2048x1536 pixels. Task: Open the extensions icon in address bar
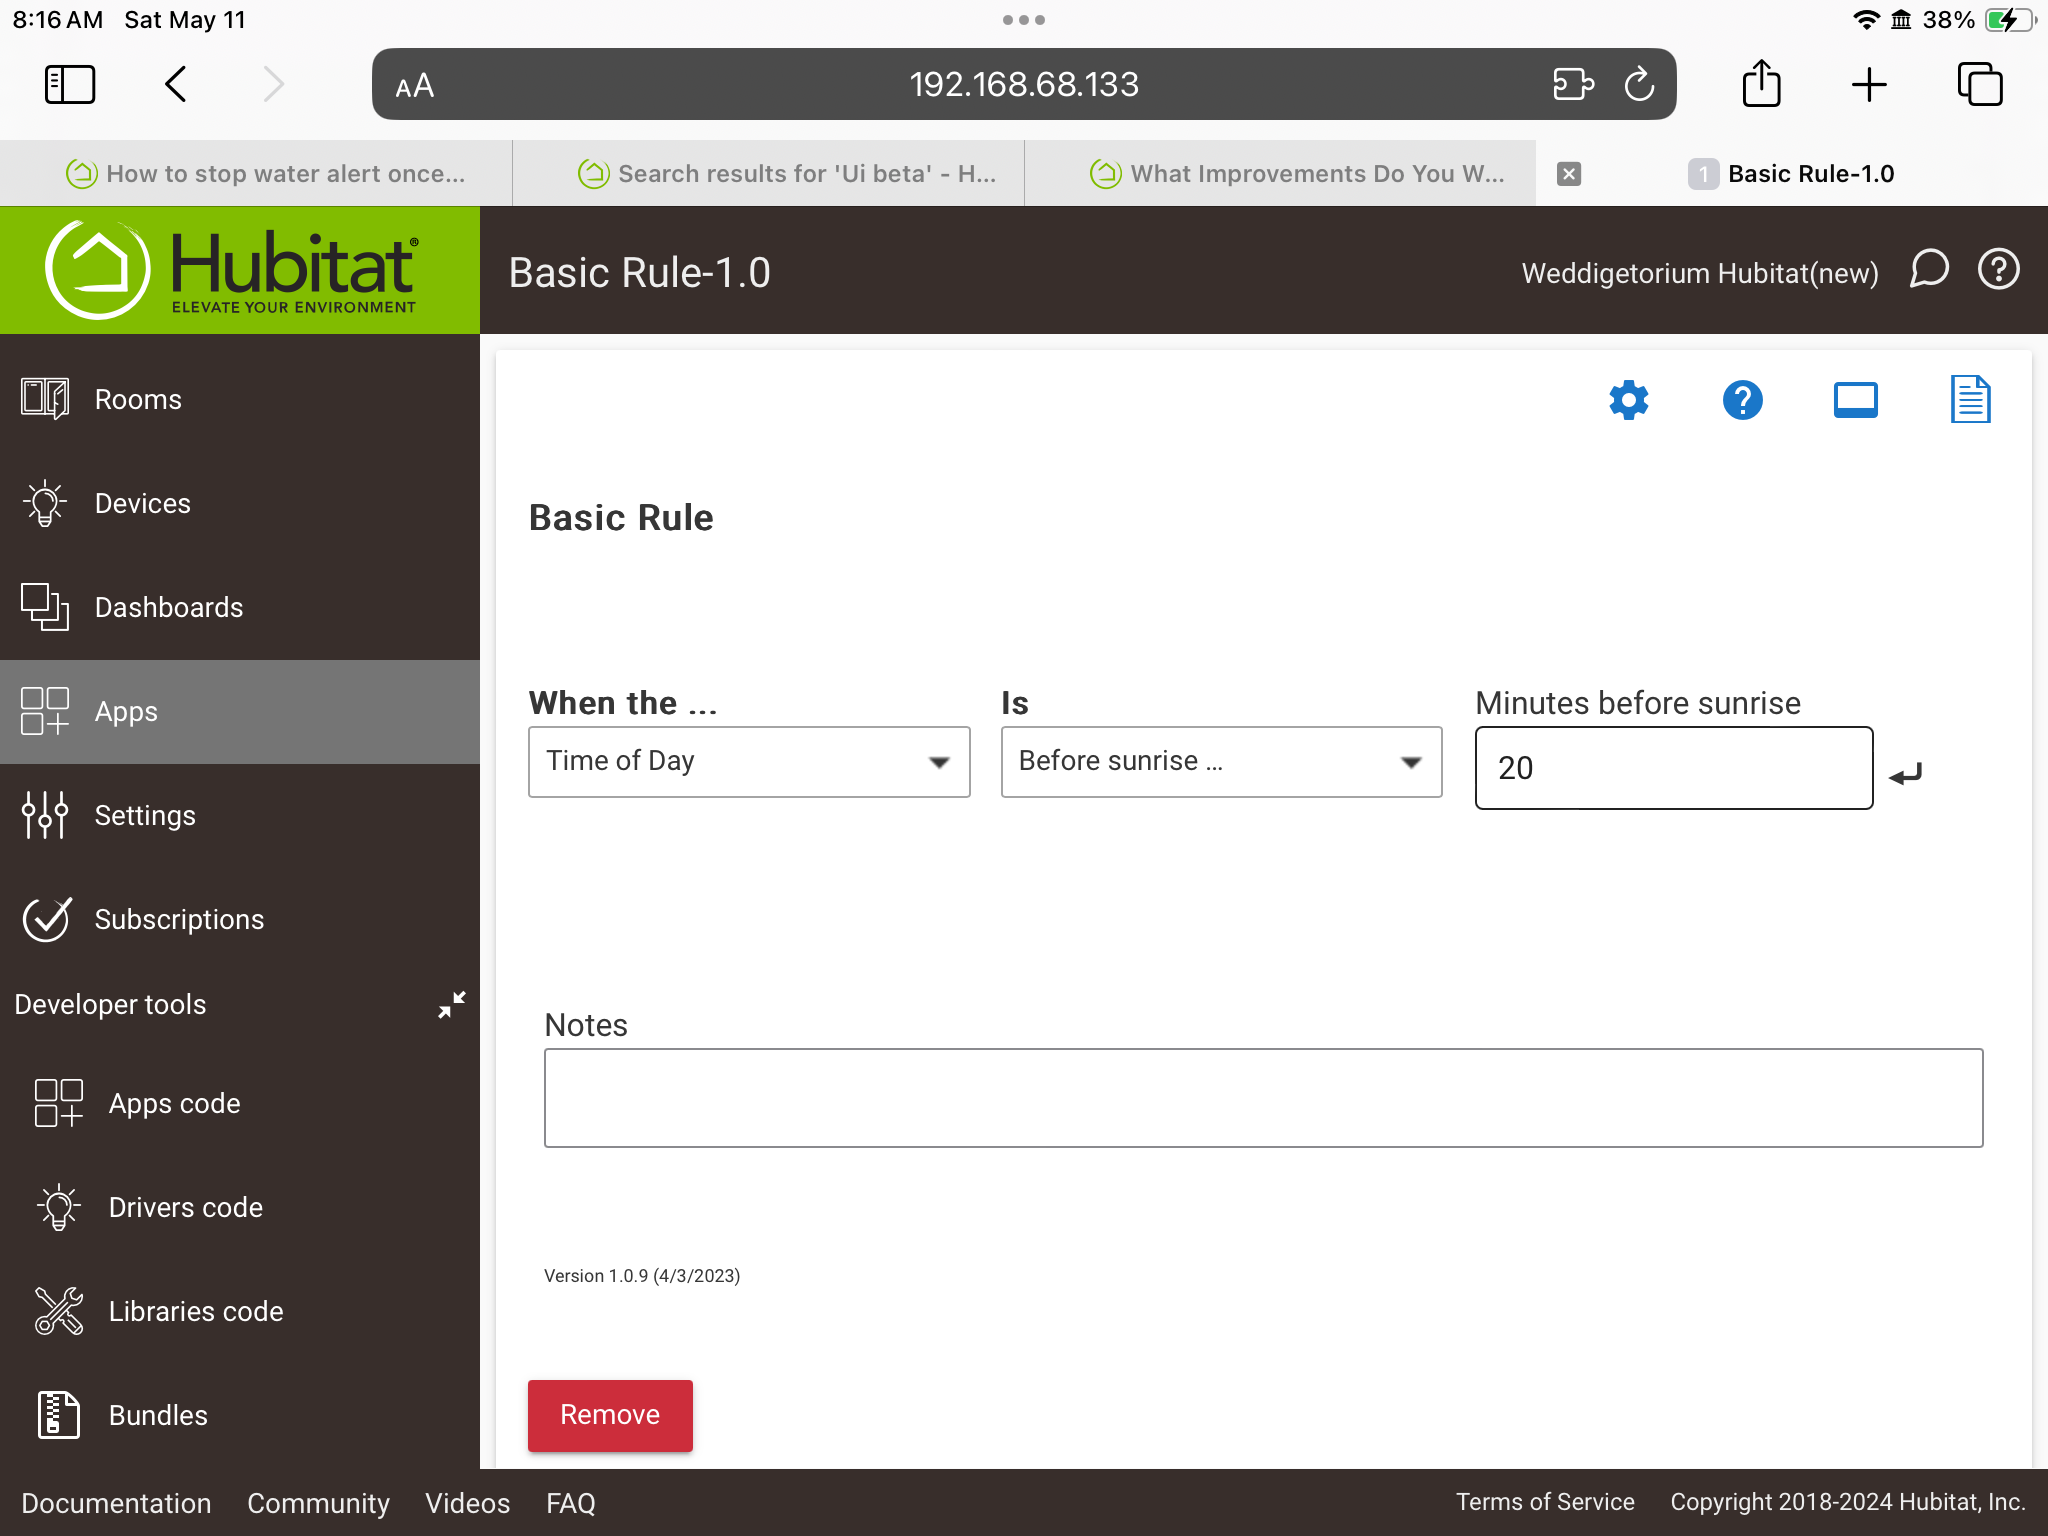1573,84
